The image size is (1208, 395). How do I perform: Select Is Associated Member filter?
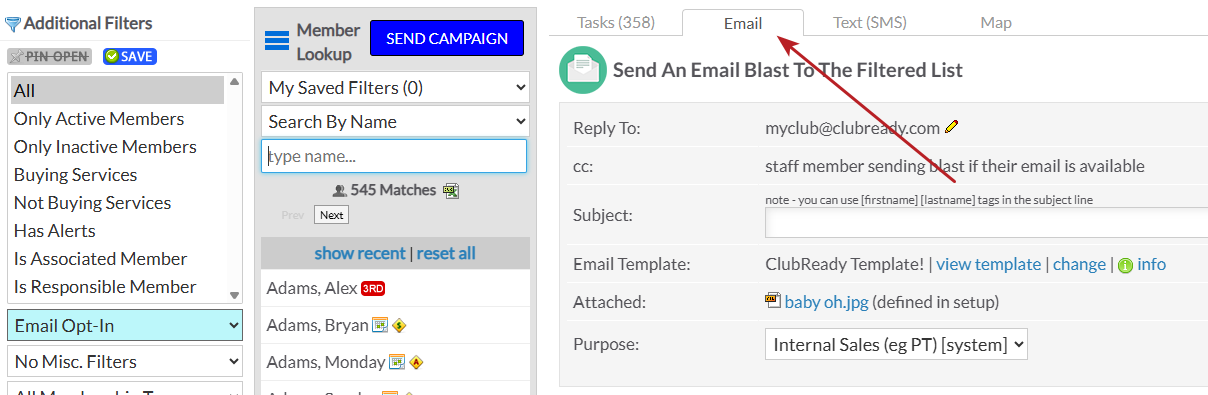point(118,258)
